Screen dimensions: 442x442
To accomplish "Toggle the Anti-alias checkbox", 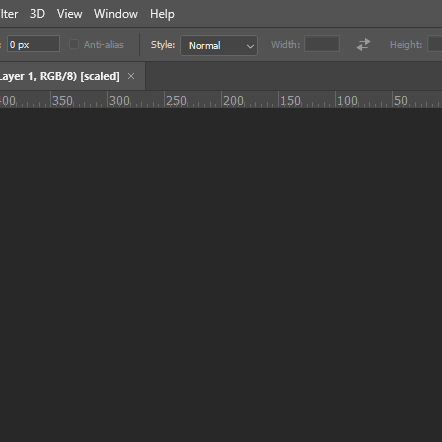I will tap(74, 44).
